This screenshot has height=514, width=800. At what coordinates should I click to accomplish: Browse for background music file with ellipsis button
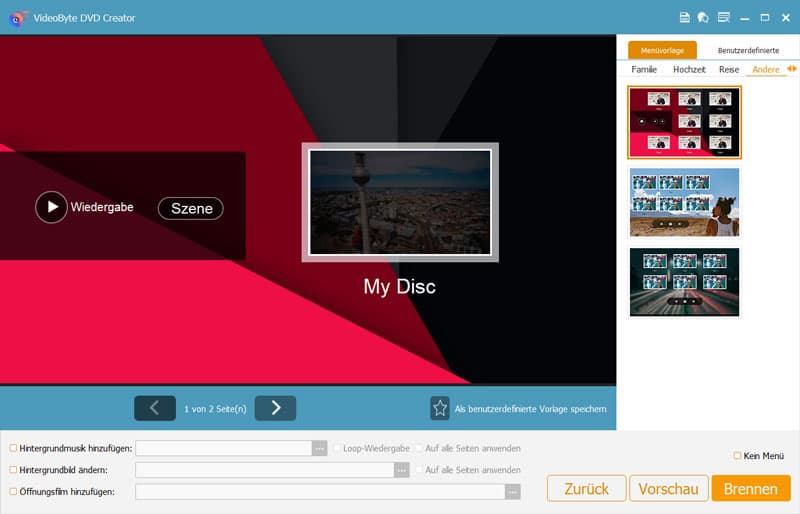pos(320,449)
